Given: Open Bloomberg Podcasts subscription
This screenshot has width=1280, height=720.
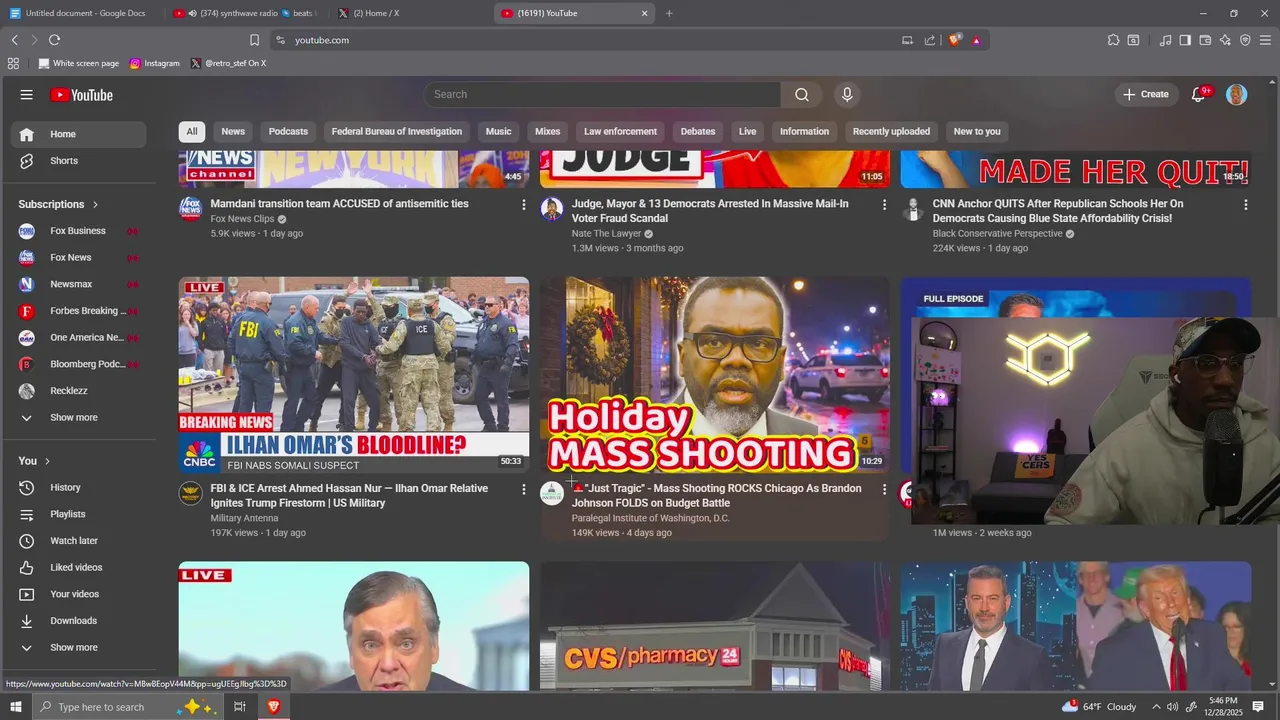Looking at the screenshot, I should (x=78, y=364).
